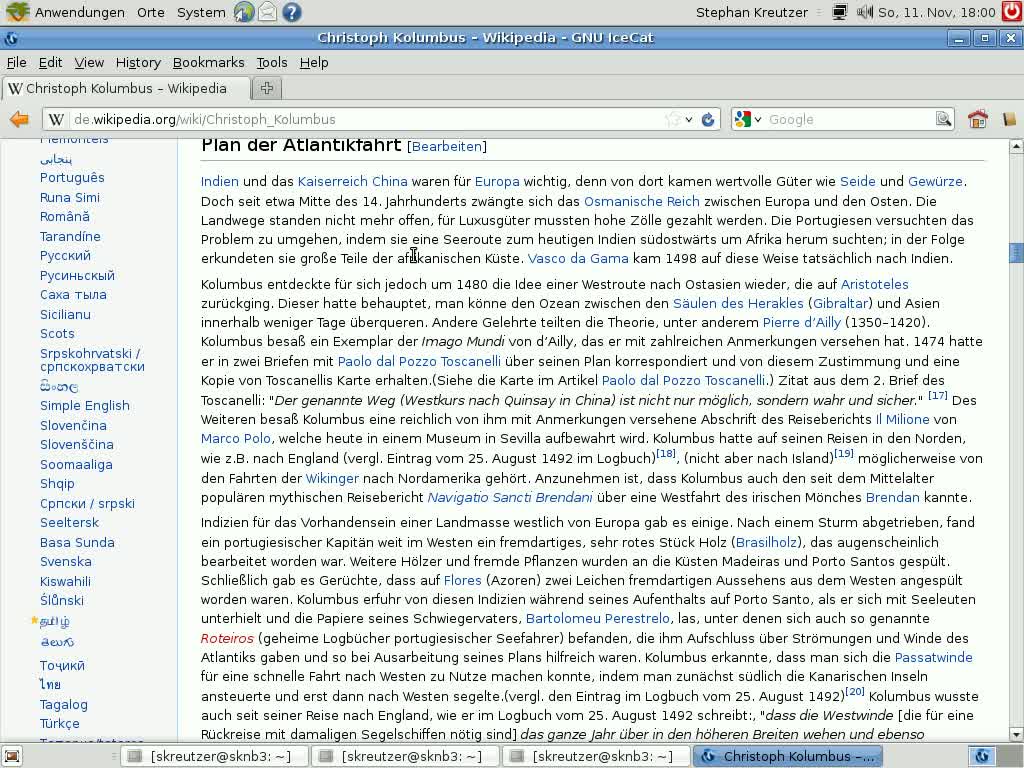Open the Orte menu

point(151,12)
